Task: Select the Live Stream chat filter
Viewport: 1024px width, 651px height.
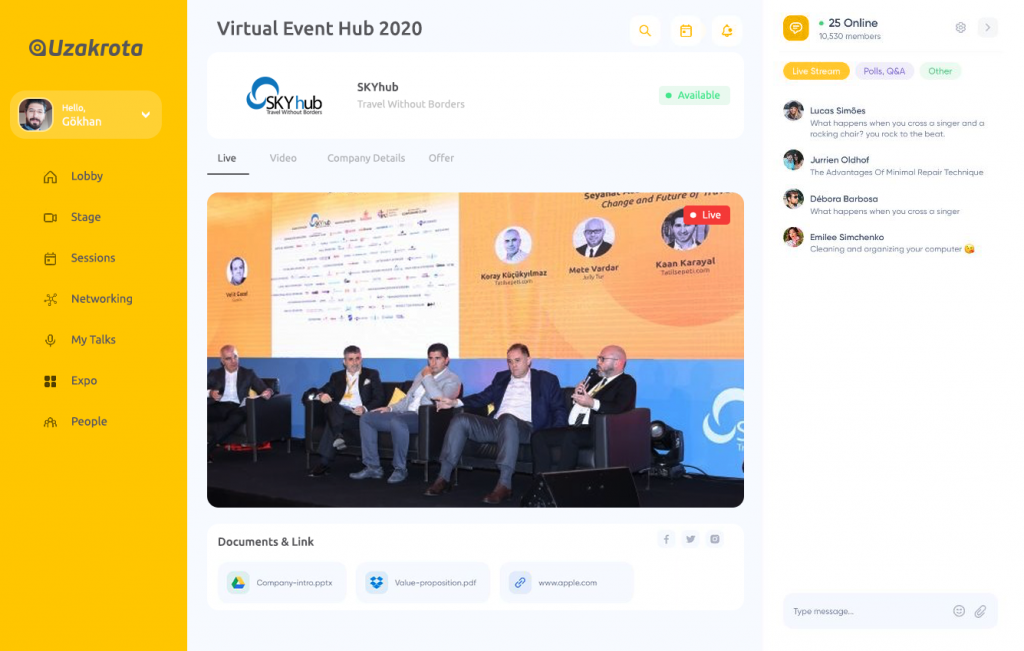Action: click(816, 71)
